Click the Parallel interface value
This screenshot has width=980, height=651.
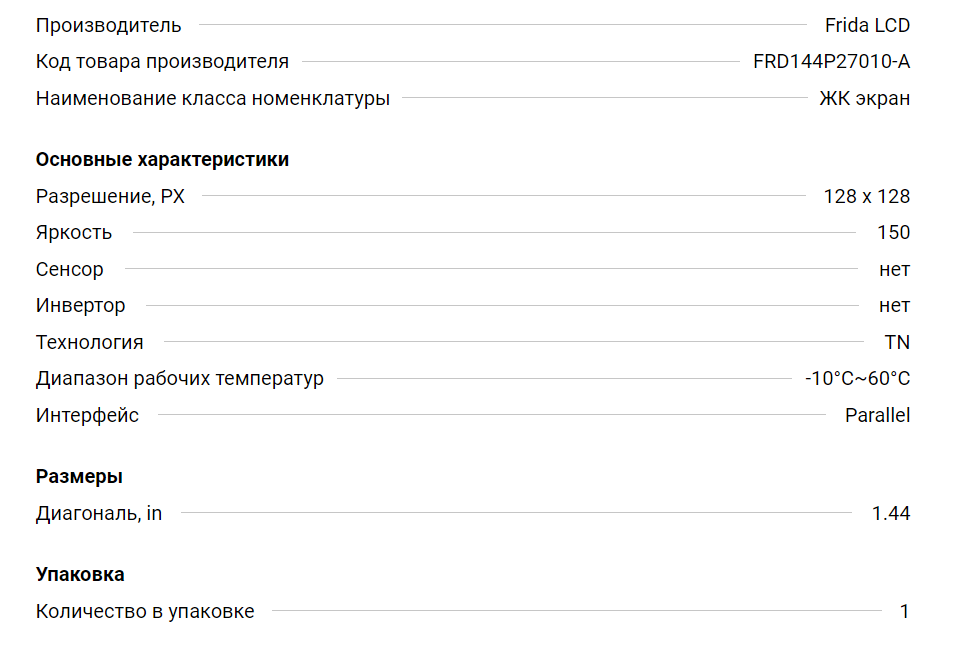click(x=877, y=415)
